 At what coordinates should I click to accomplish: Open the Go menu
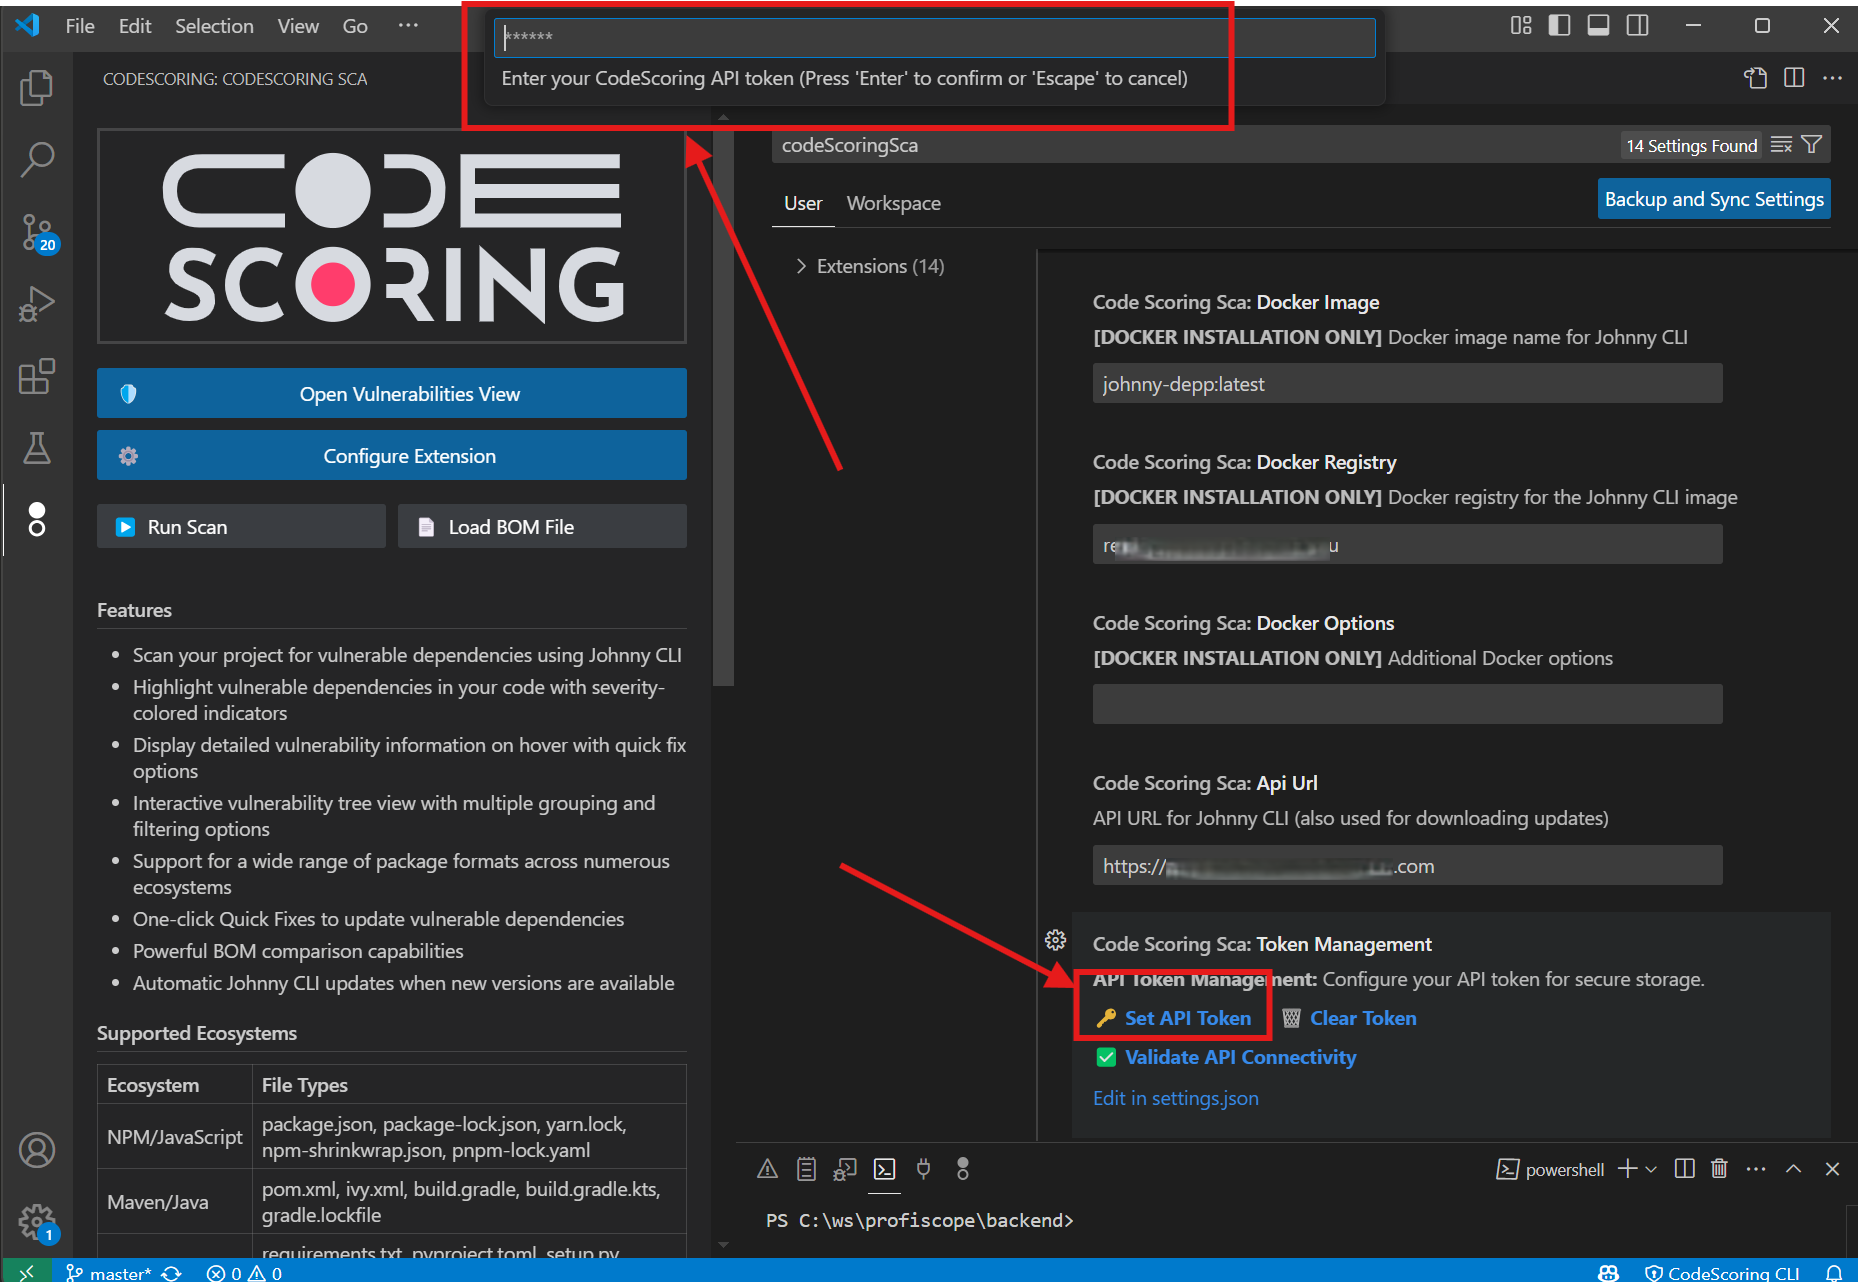click(x=355, y=26)
